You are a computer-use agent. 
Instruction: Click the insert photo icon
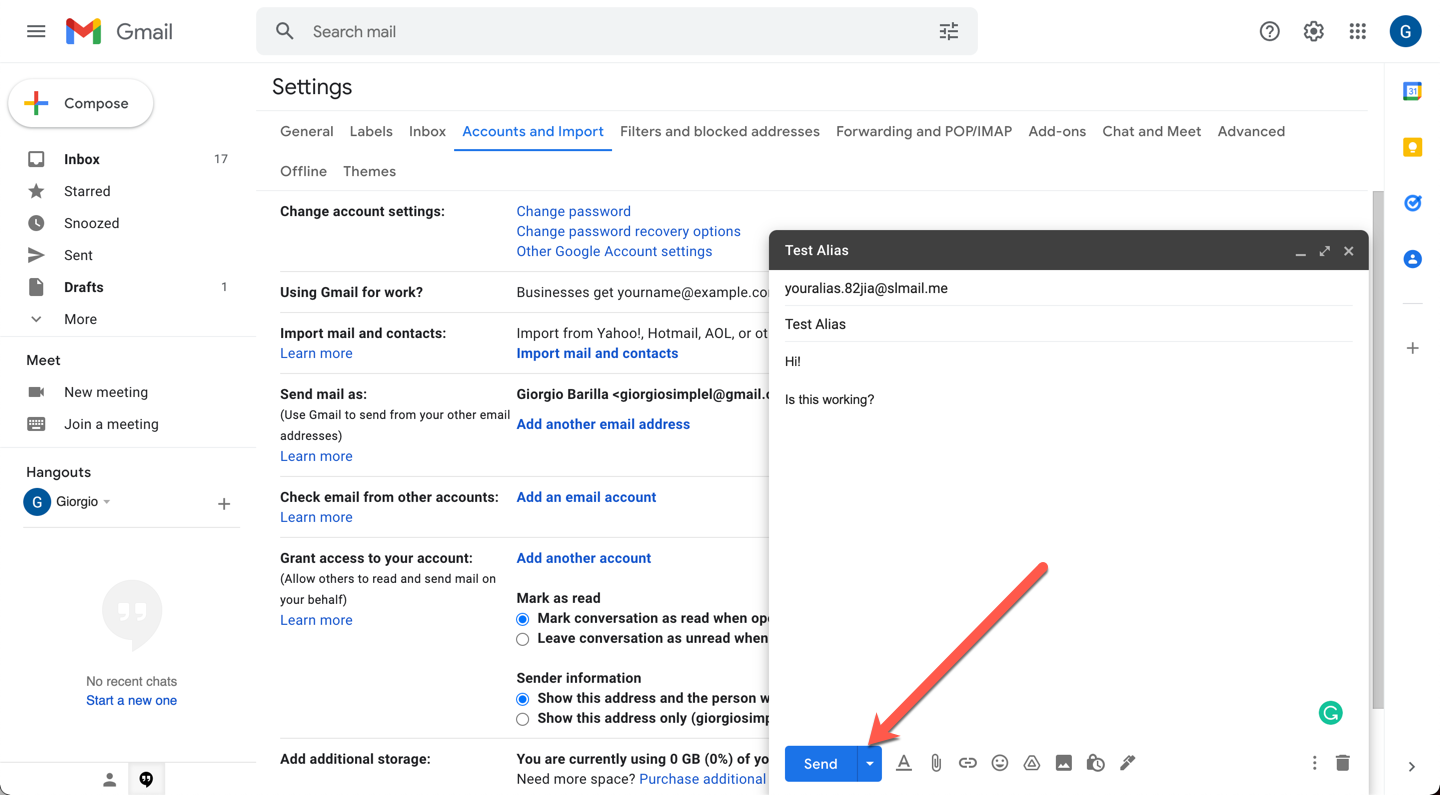1063,763
